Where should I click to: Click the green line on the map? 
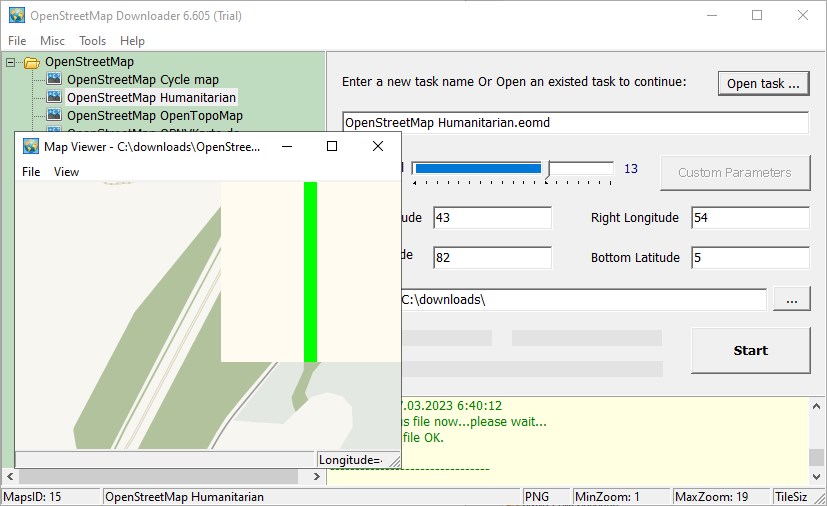[x=311, y=272]
